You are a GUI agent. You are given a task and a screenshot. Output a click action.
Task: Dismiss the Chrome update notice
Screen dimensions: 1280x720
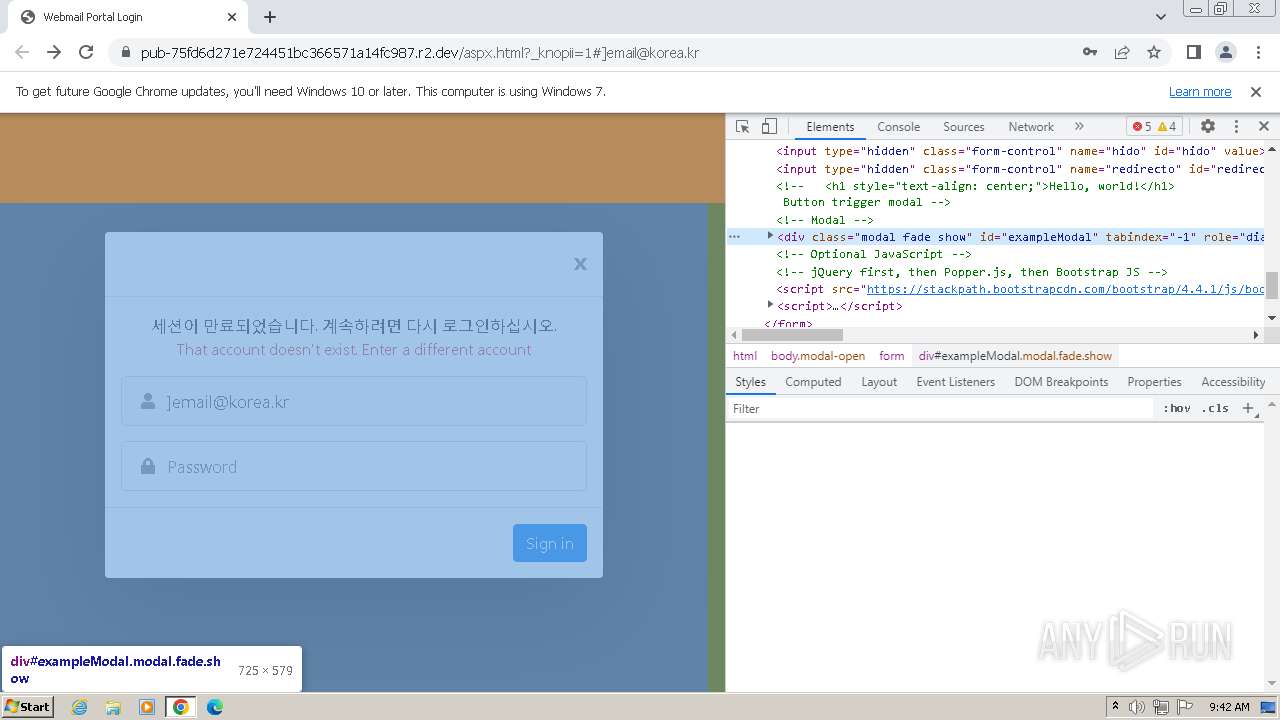(1256, 91)
